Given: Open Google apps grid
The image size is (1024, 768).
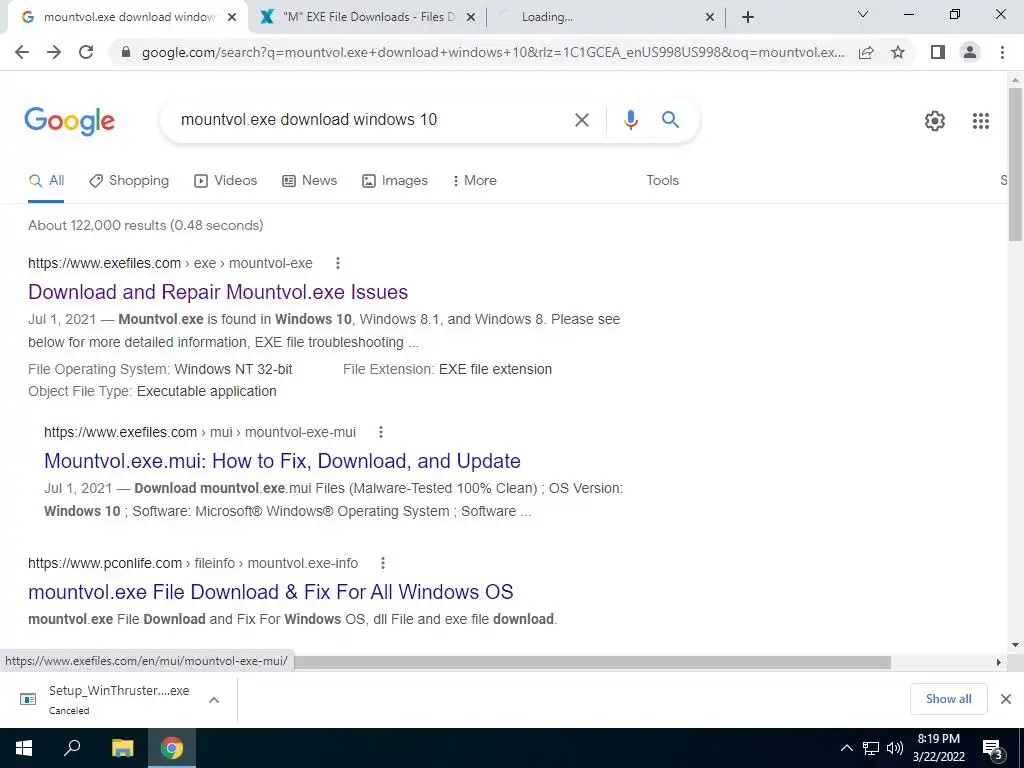Looking at the screenshot, I should click(980, 121).
